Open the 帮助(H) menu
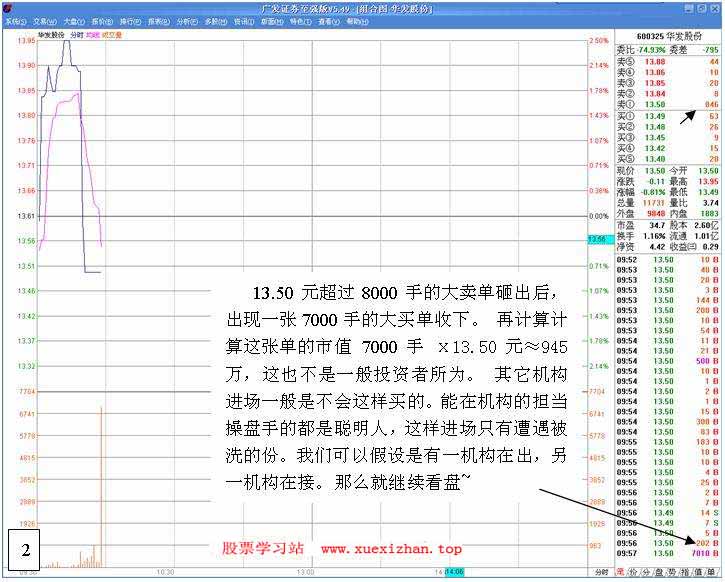The image size is (725, 582). (357, 21)
